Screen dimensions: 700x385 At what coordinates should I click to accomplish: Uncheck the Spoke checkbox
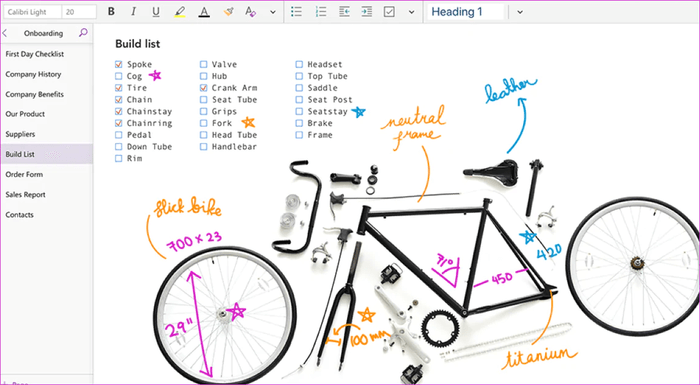[118, 64]
